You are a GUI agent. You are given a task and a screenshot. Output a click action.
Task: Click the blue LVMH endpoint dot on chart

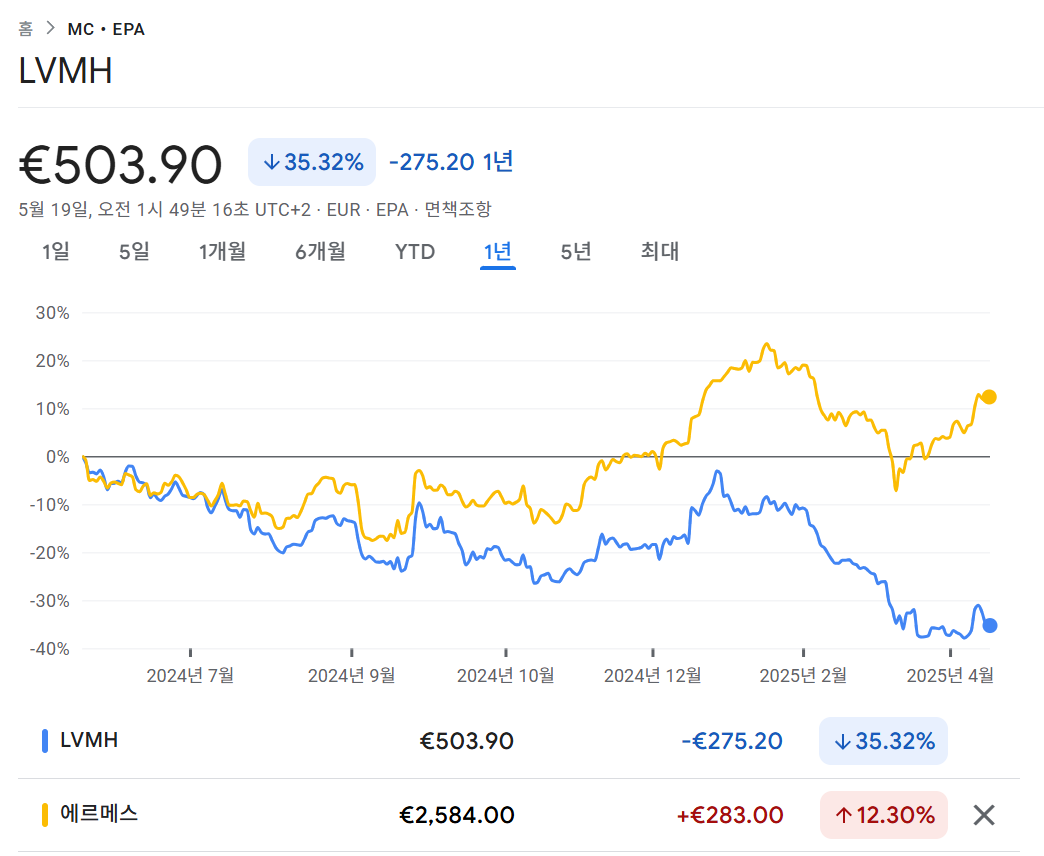990,625
